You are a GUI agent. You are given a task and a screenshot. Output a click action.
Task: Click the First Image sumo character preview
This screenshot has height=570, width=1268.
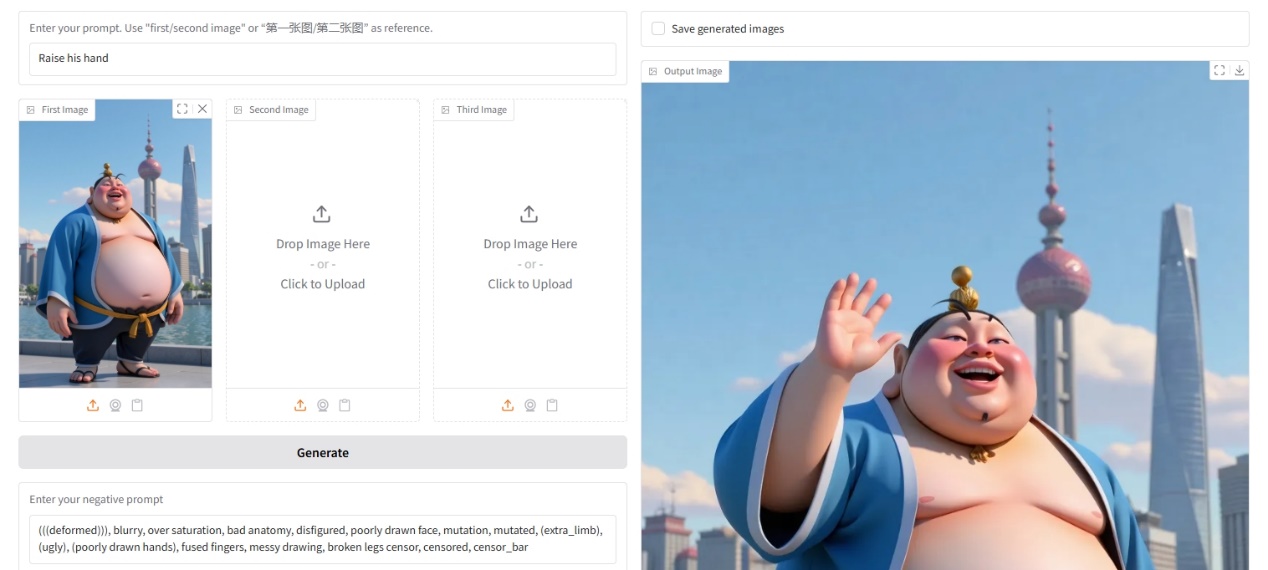click(x=115, y=243)
